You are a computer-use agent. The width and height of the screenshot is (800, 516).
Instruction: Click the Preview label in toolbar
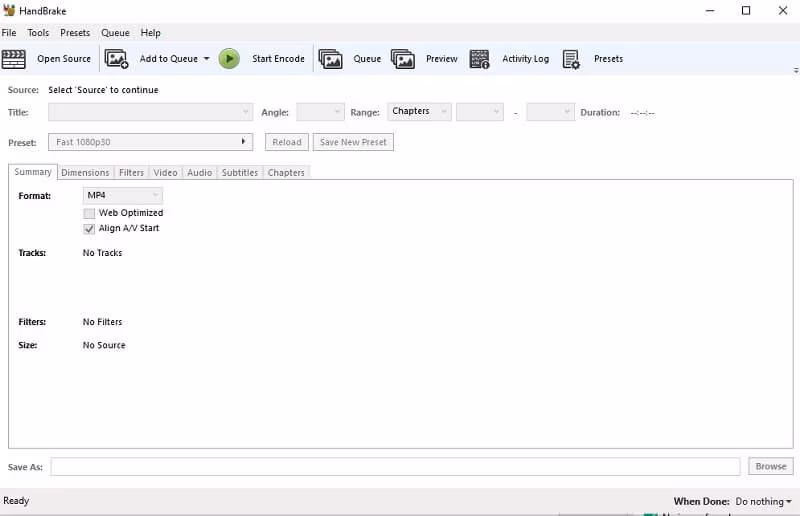[x=441, y=59]
